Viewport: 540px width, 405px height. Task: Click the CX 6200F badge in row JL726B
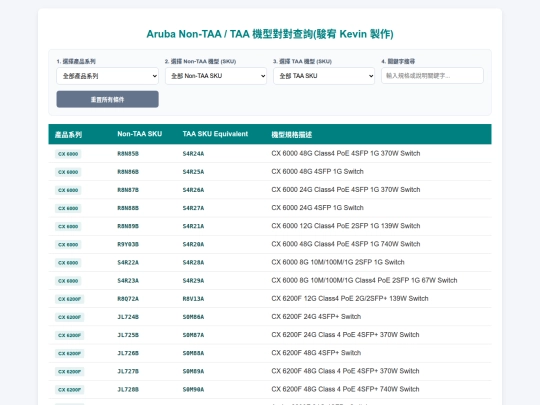(x=70, y=353)
